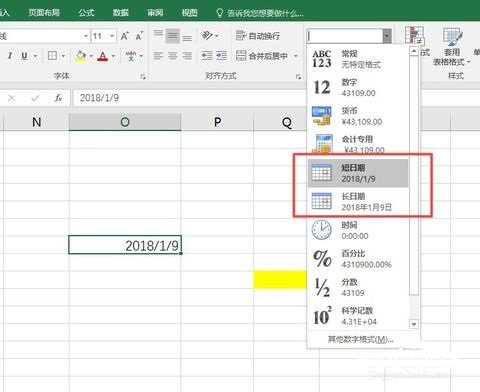Open the View ribbon tab
This screenshot has width=480, height=392.
point(189,13)
